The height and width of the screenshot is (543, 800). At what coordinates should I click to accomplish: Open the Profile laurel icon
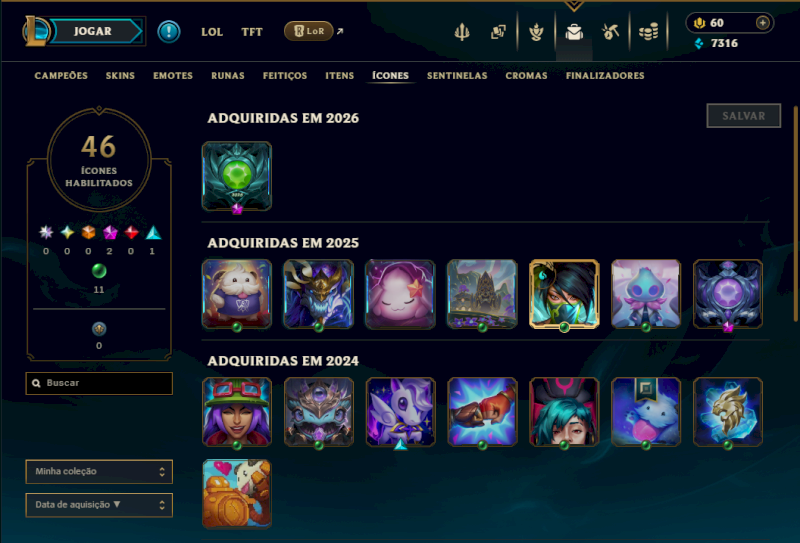tap(536, 32)
